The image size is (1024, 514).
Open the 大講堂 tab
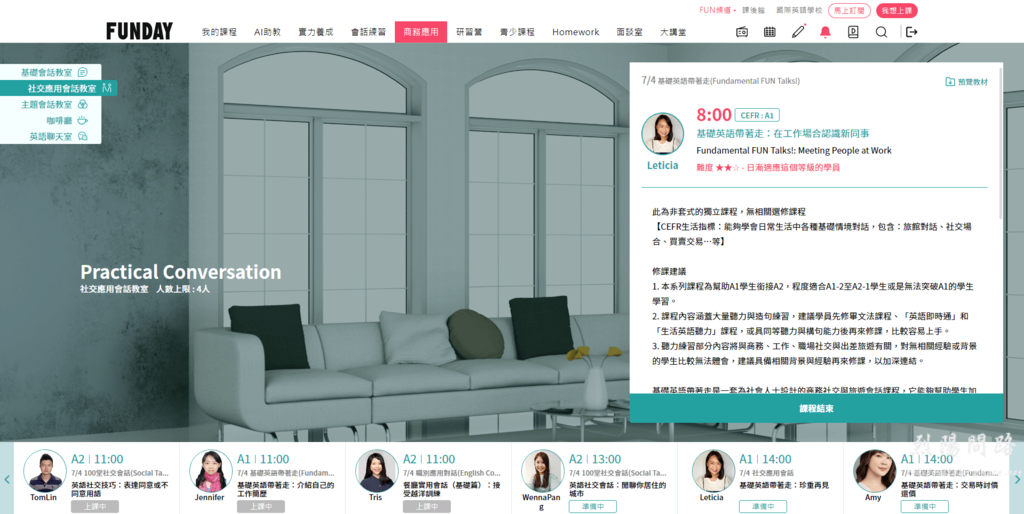[x=673, y=31]
